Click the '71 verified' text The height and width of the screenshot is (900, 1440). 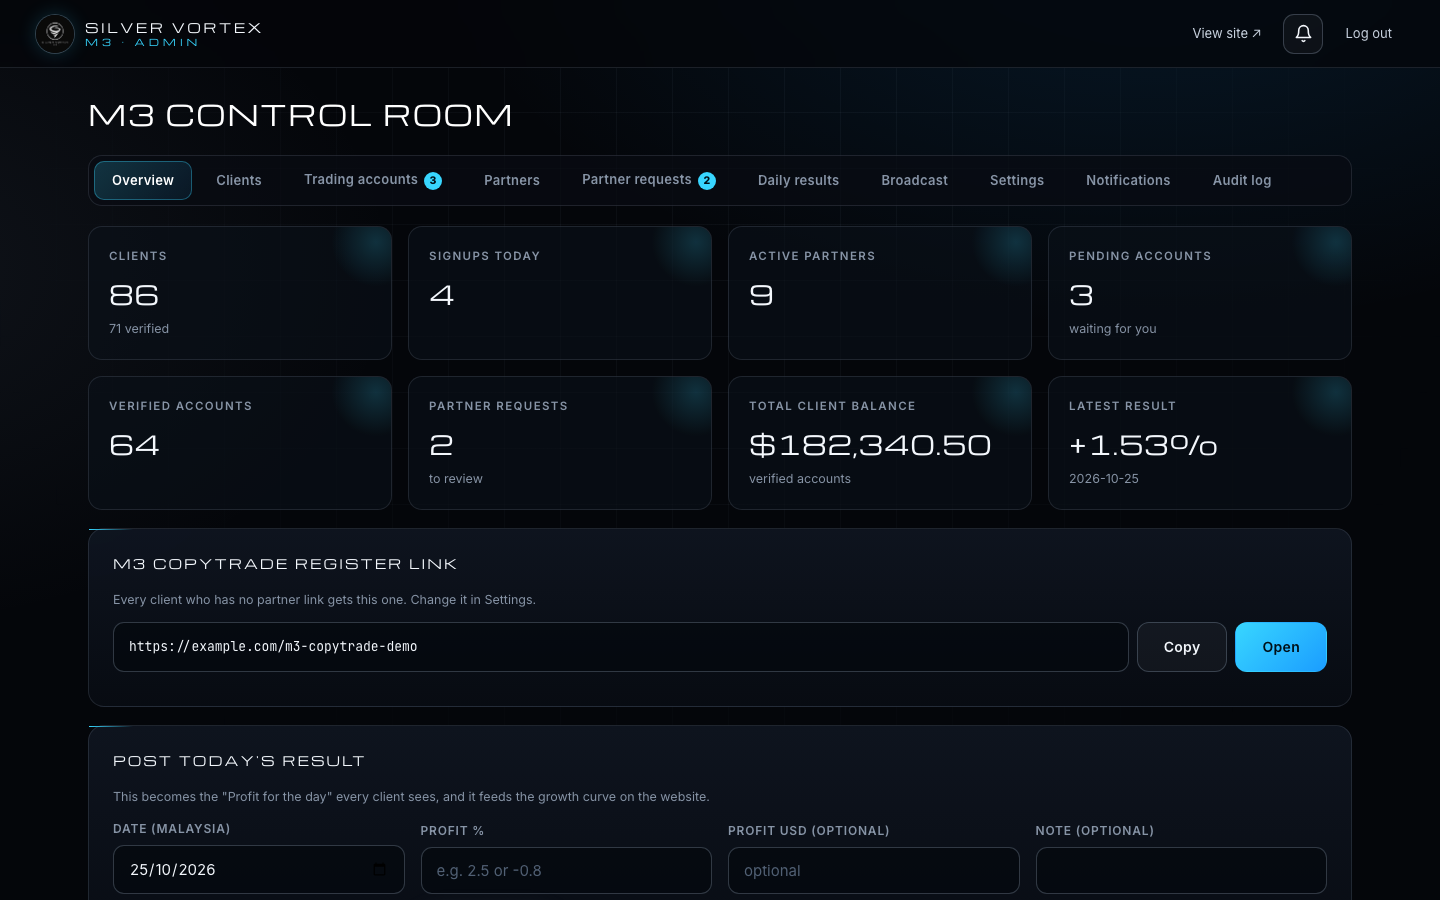139,329
